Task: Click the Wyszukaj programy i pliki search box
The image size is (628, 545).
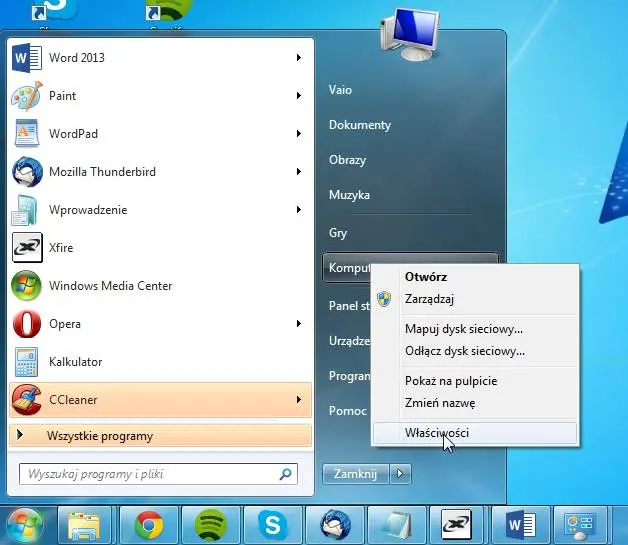Action: (x=148, y=474)
